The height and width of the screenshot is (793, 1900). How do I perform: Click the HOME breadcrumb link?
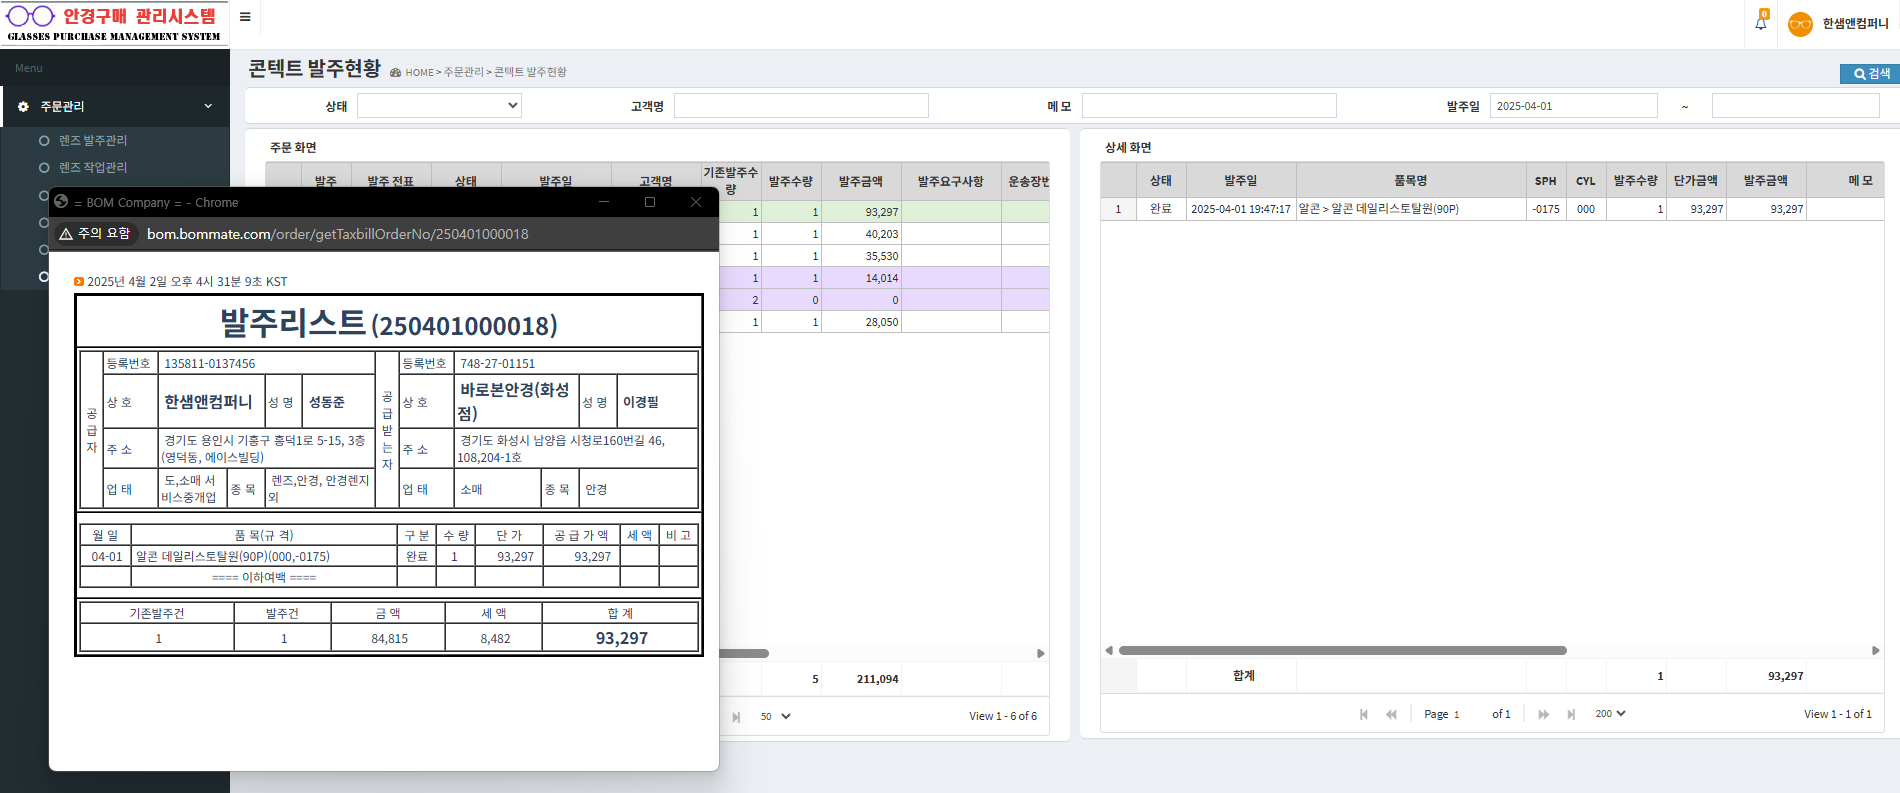point(419,72)
